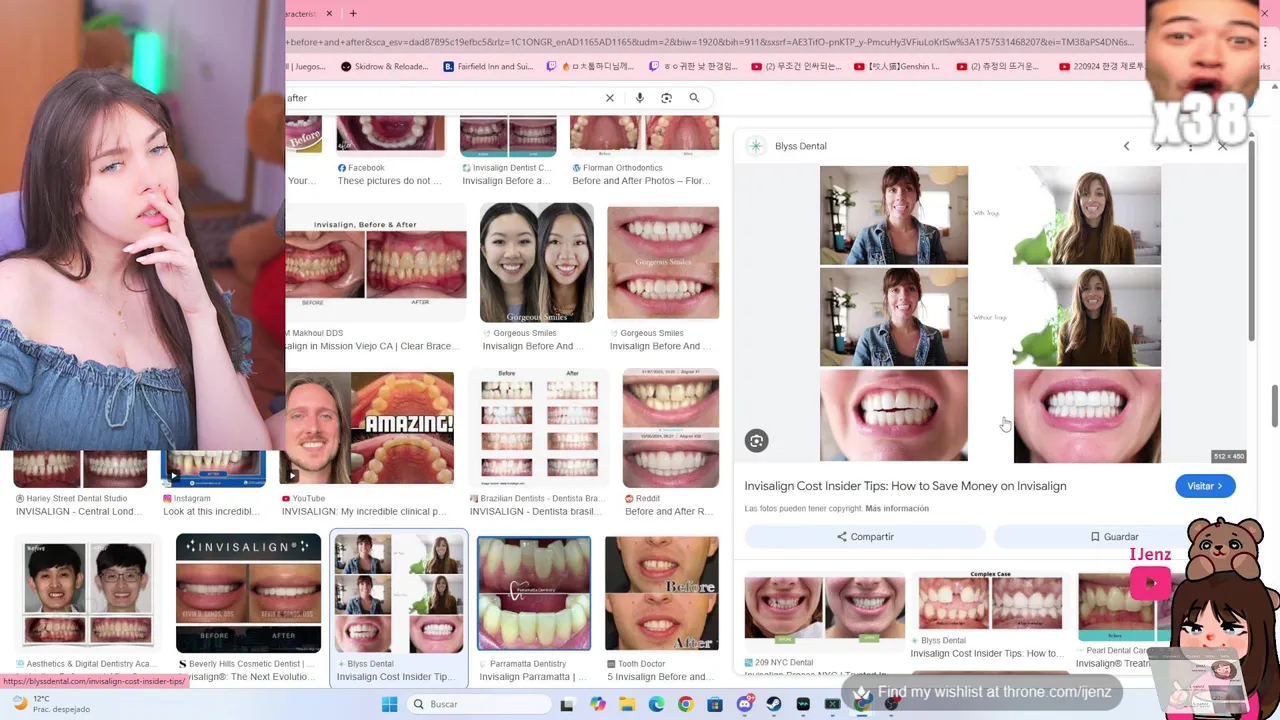Click the Visitar button
The image size is (1280, 720).
(1205, 486)
